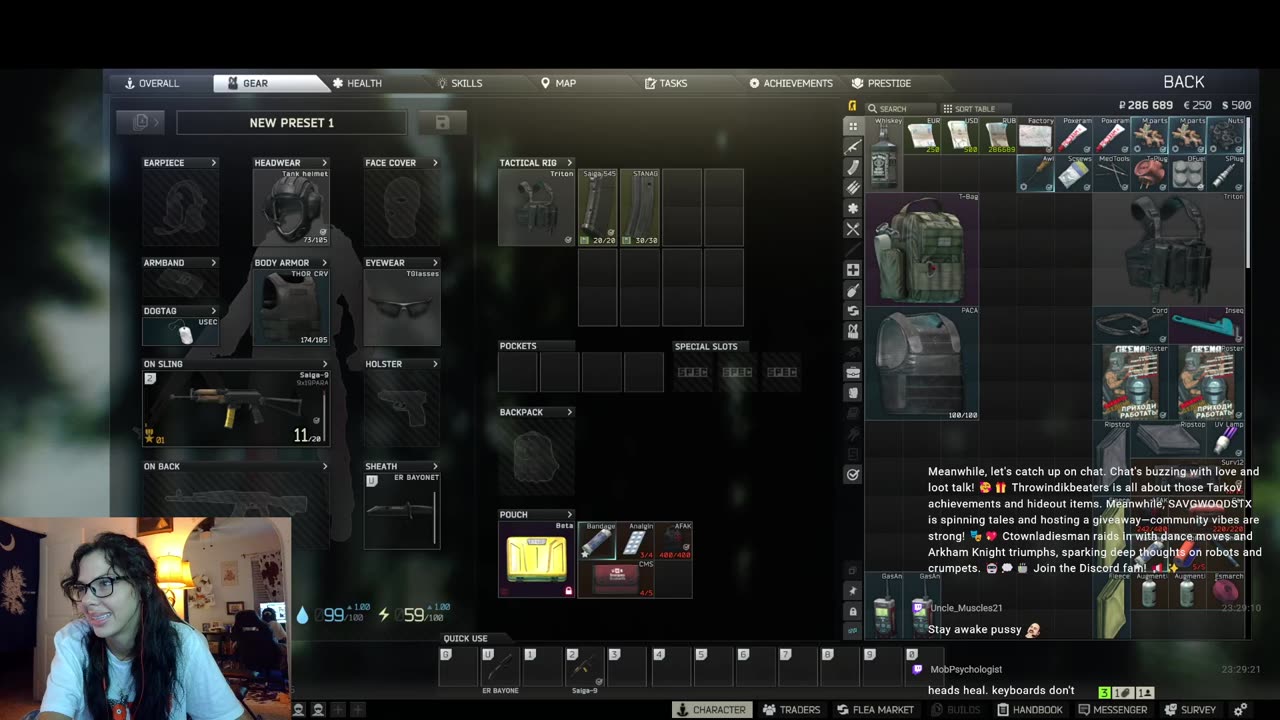Select the SPlug spark plug item
Screen dimensions: 1280x720
point(1226,173)
